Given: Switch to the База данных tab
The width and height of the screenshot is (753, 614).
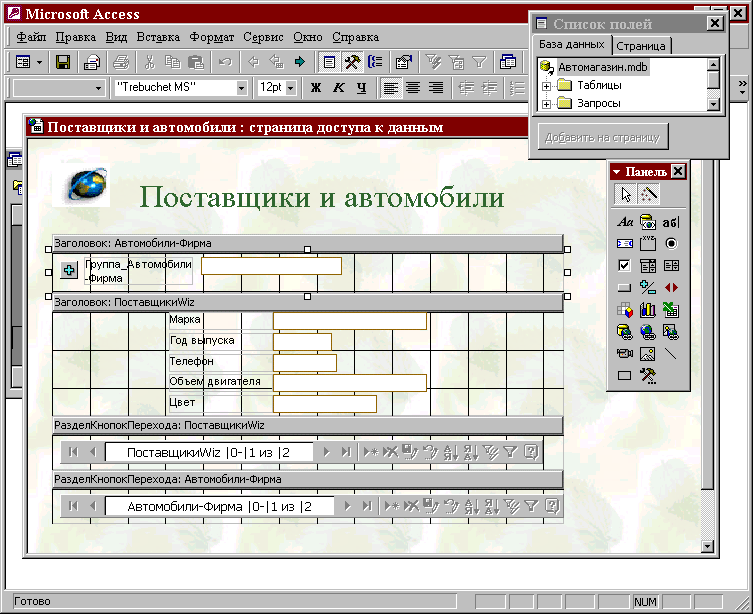Looking at the screenshot, I should point(571,45).
